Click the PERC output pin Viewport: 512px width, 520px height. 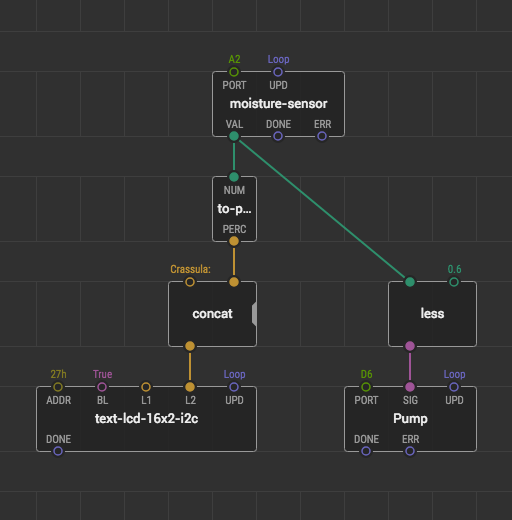coord(234,241)
